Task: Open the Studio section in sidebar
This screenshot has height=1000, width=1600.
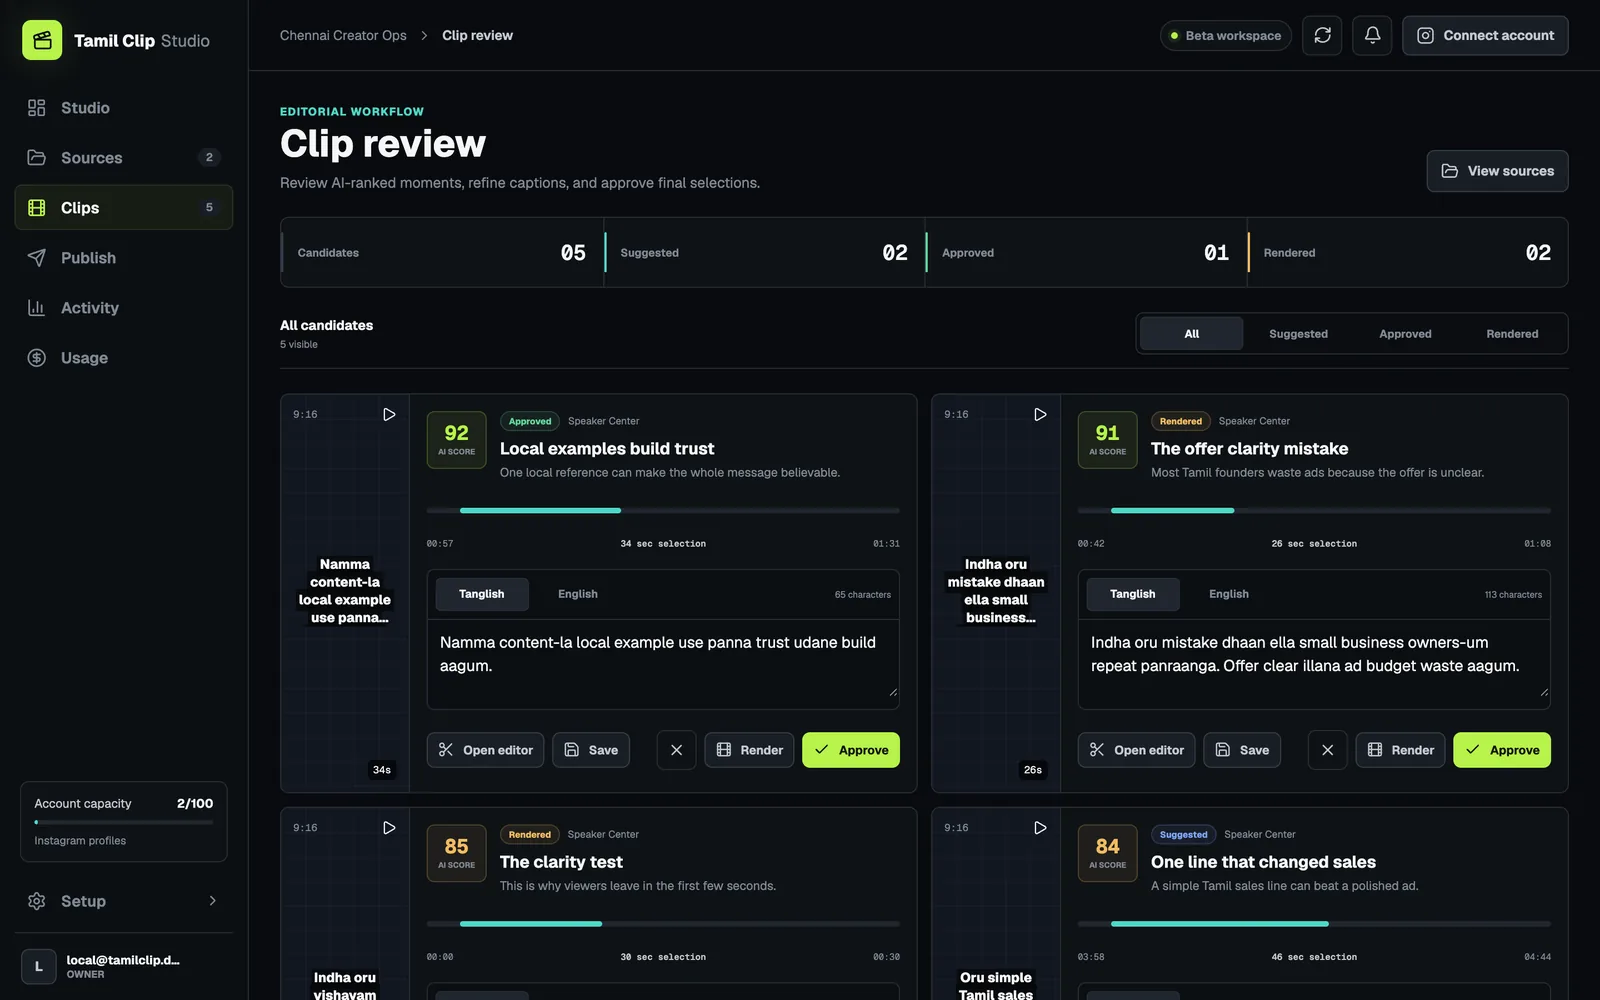Action: coord(124,108)
